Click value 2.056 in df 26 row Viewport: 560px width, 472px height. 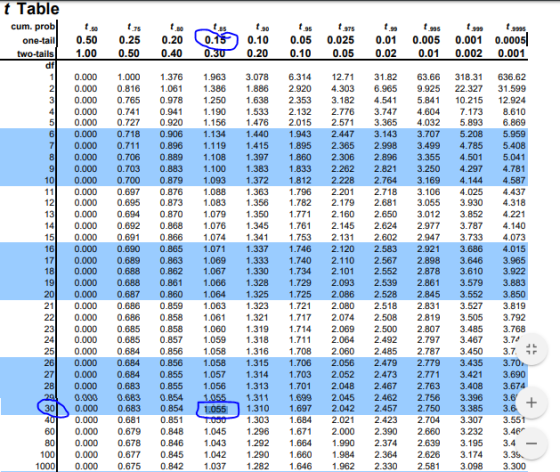pyautogui.click(x=342, y=363)
